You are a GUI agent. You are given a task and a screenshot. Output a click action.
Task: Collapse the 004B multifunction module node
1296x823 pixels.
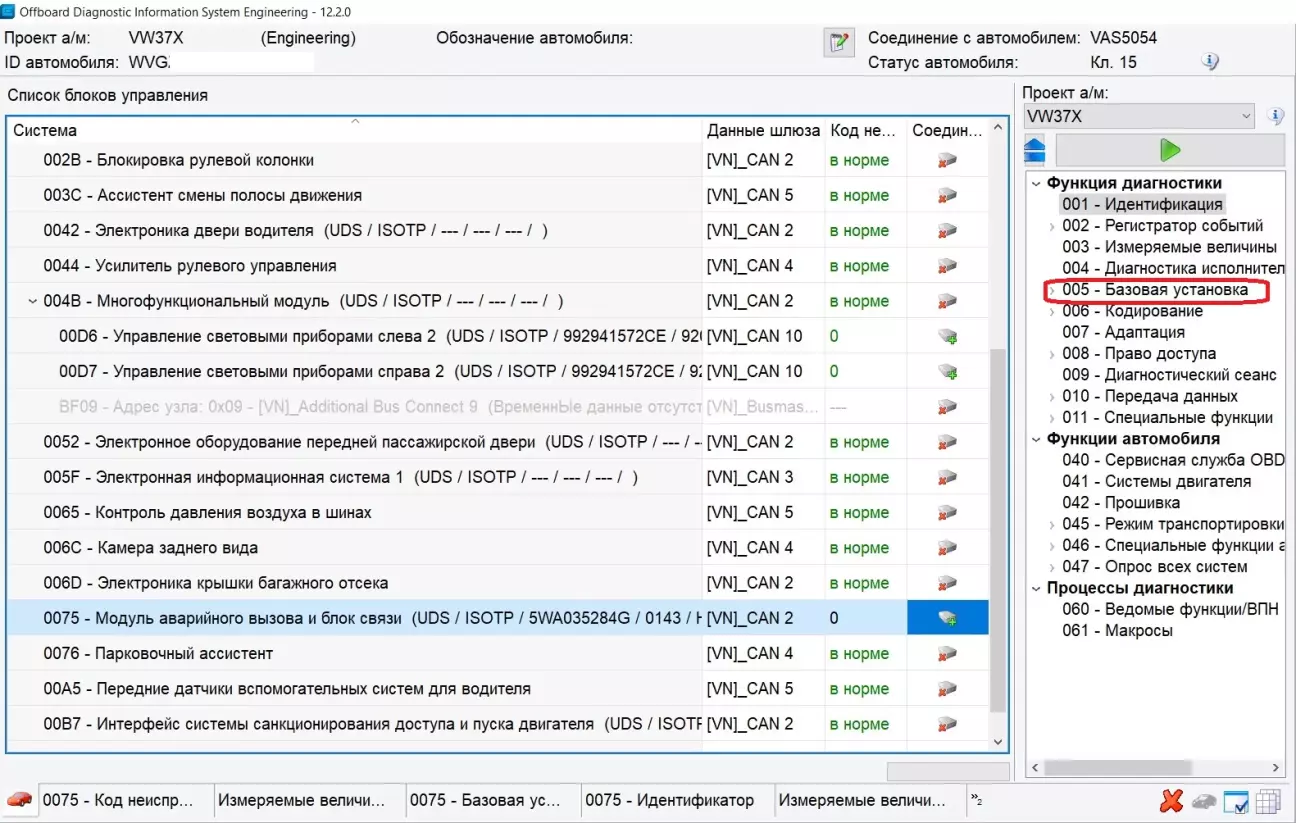pos(33,301)
